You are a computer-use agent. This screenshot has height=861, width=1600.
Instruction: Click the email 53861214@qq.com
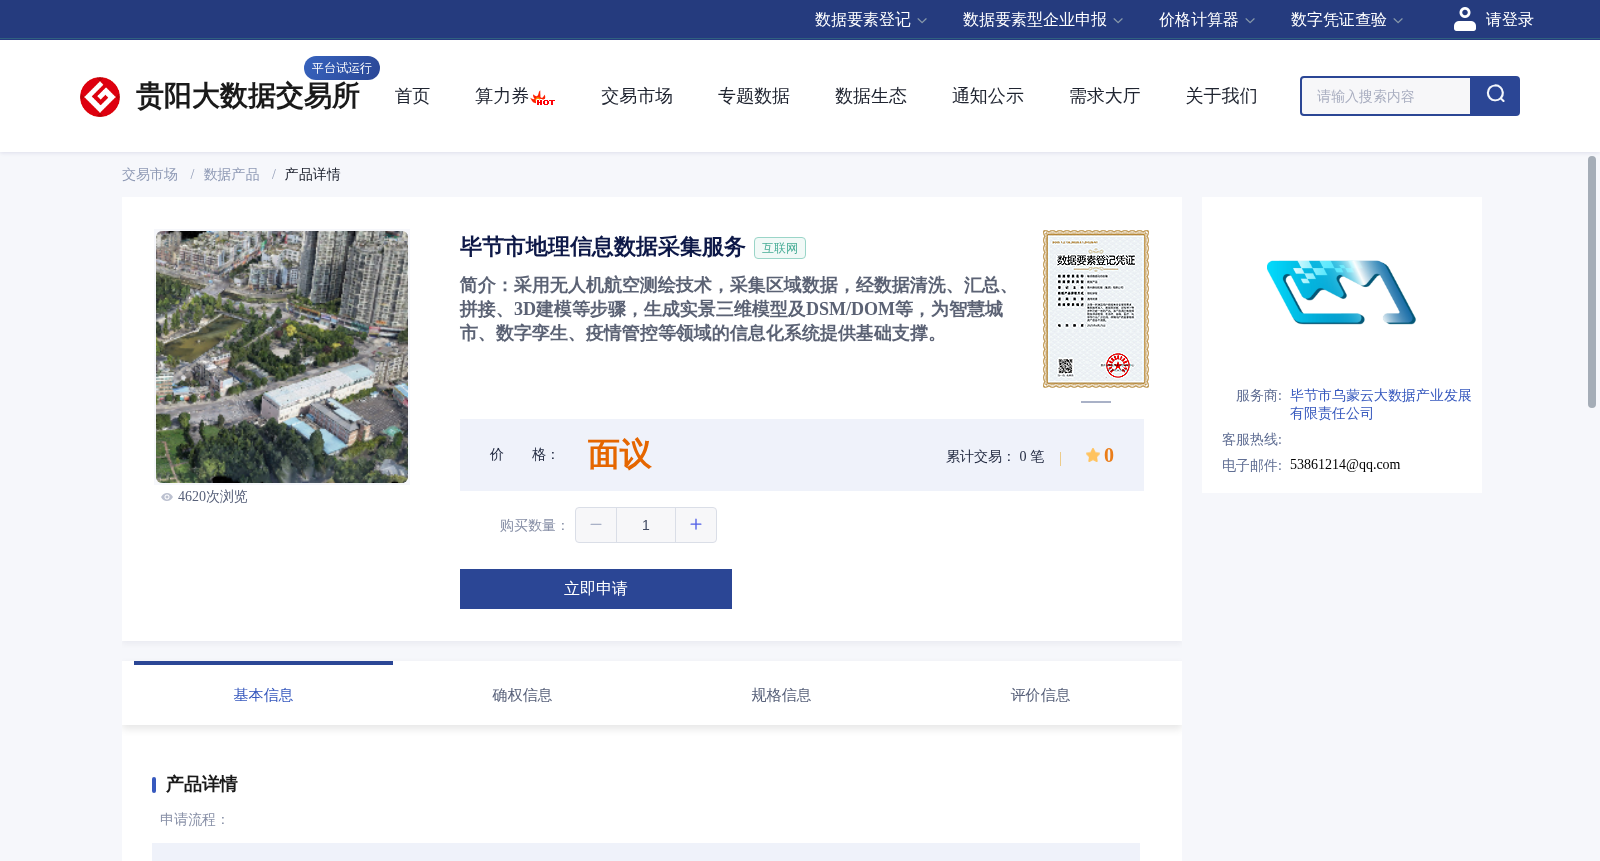tap(1345, 464)
